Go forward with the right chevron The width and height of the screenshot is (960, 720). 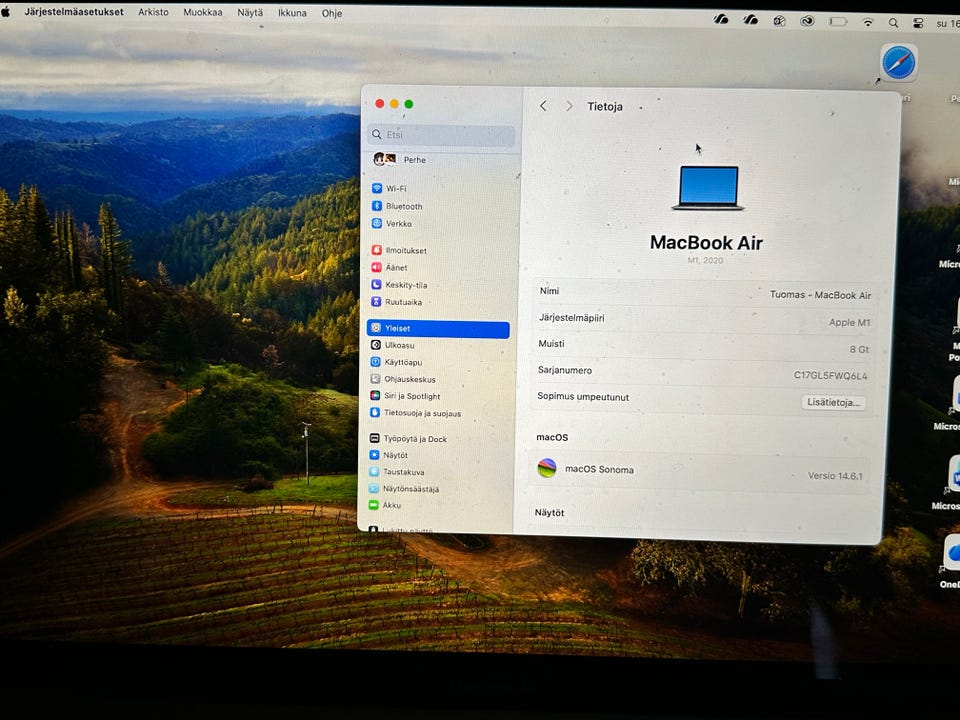(x=569, y=106)
